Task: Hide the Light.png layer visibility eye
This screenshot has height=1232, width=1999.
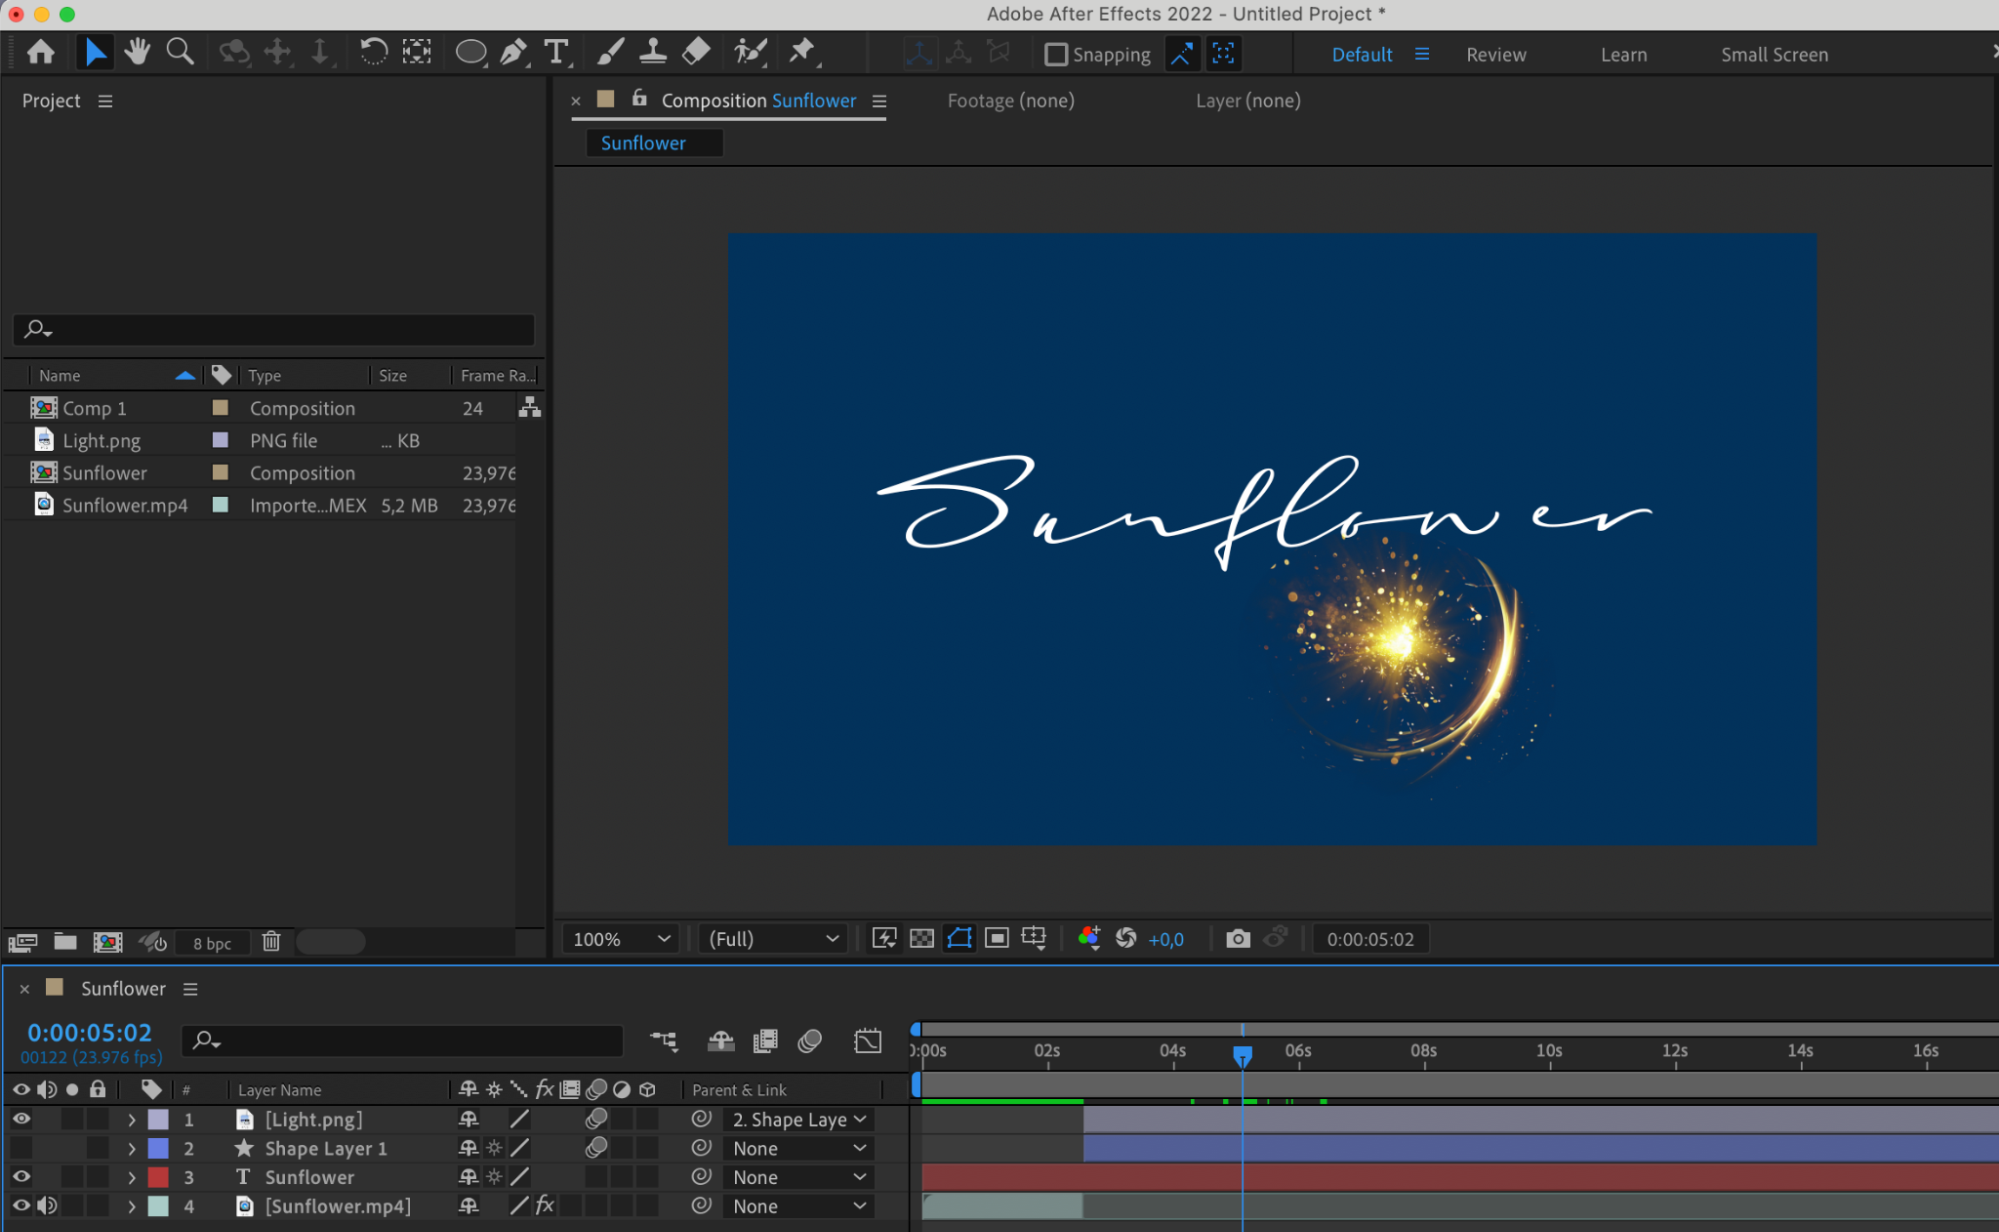Action: pos(21,1119)
